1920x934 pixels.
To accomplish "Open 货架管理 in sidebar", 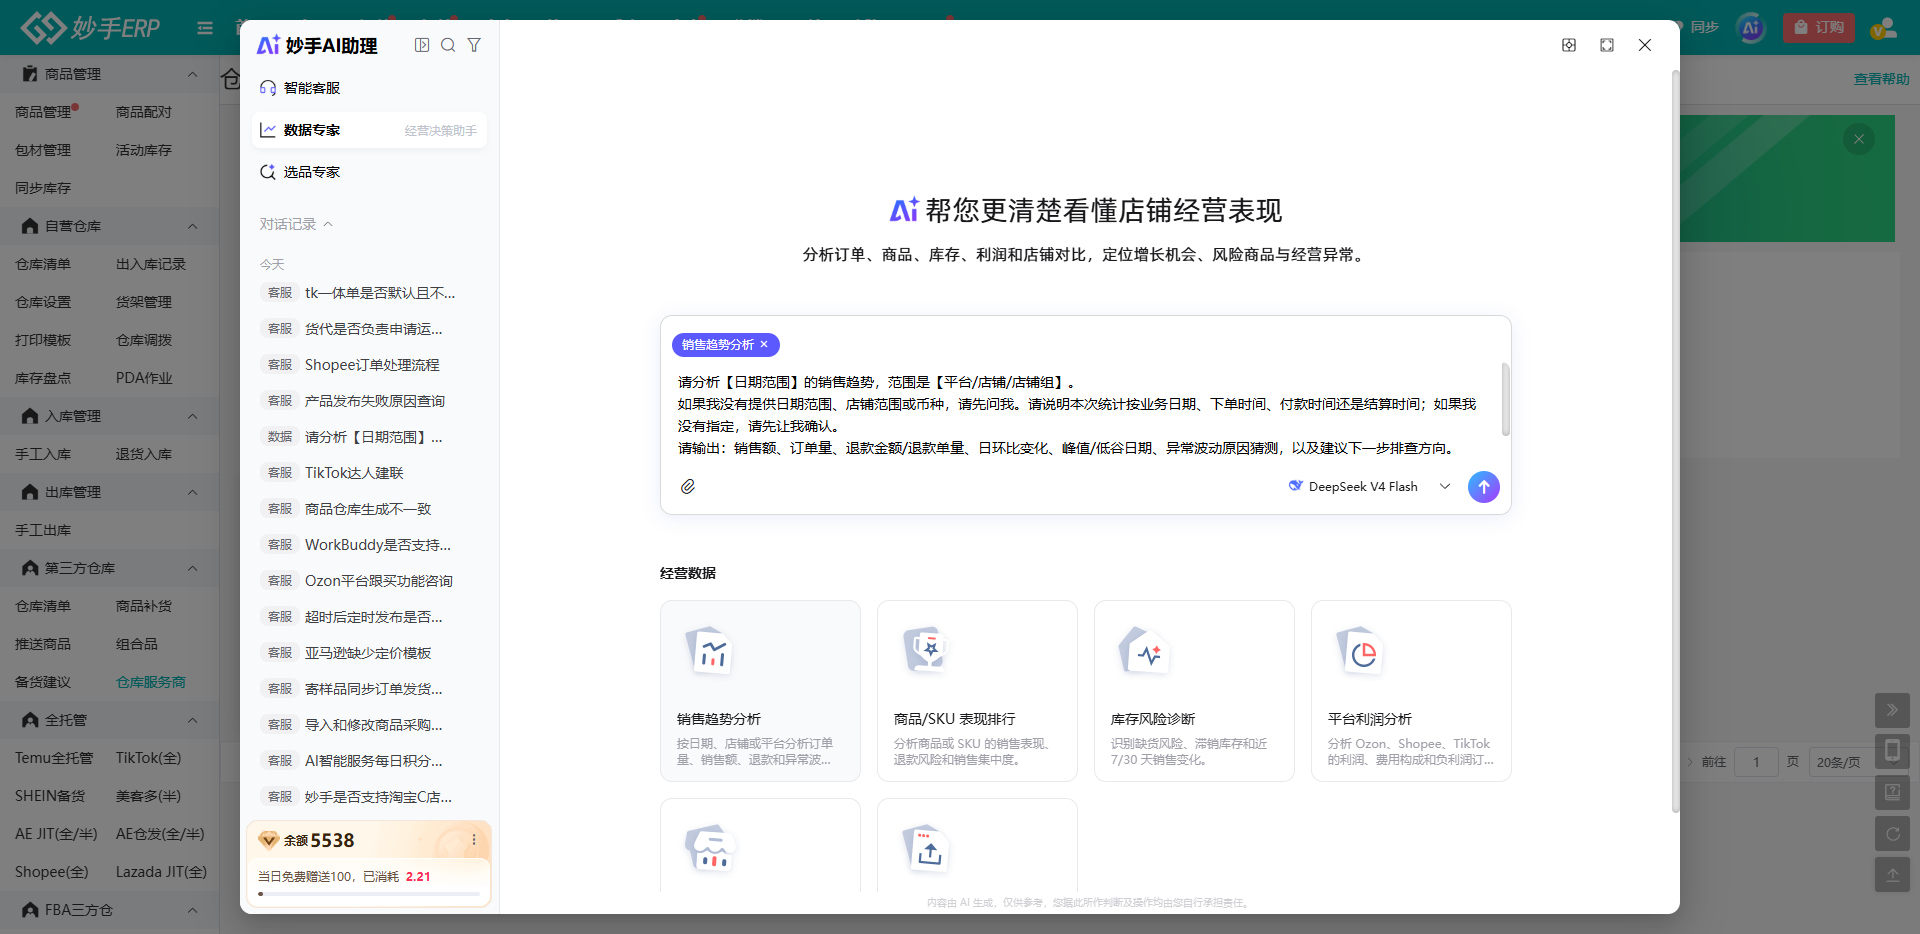I will coord(144,302).
